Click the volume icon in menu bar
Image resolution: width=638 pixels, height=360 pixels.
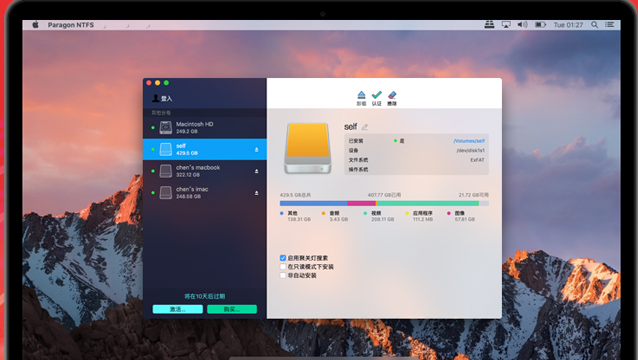click(522, 25)
